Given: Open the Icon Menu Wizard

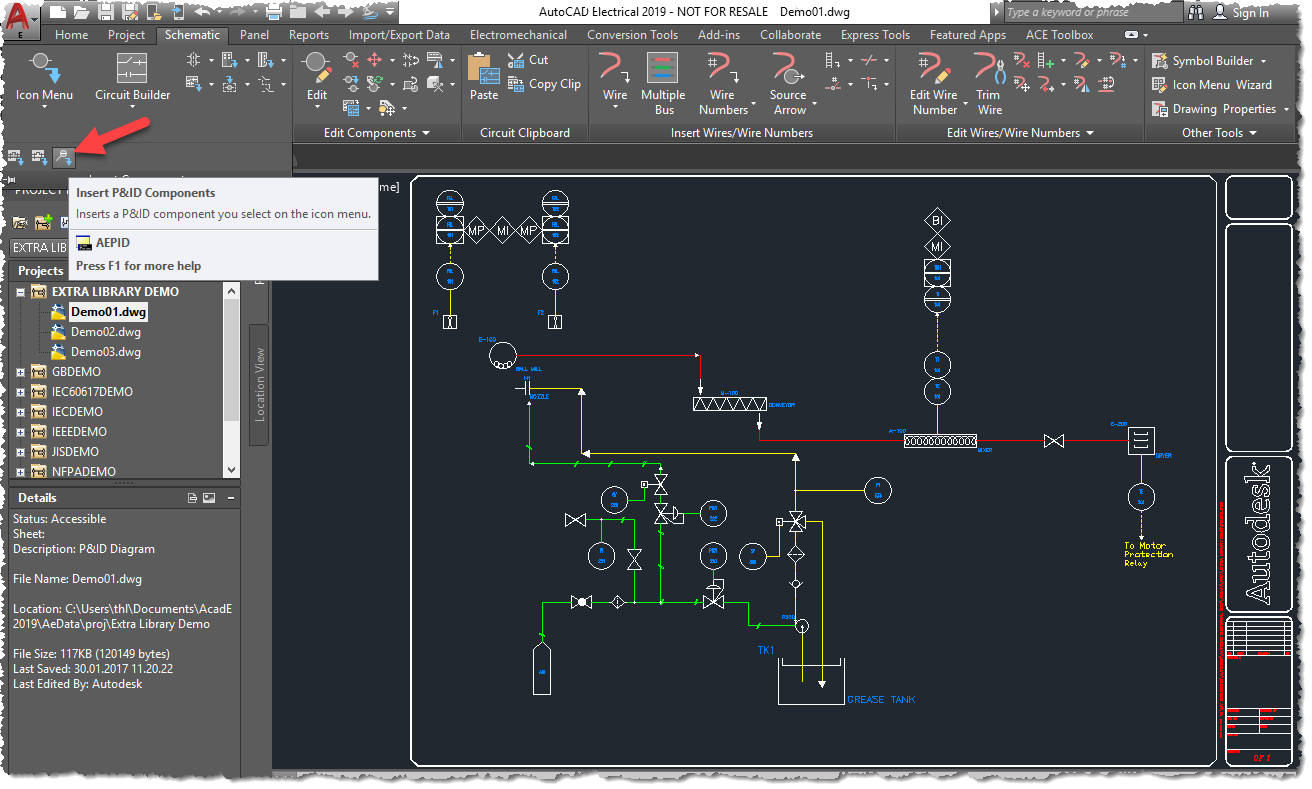Looking at the screenshot, I should pos(1212,85).
